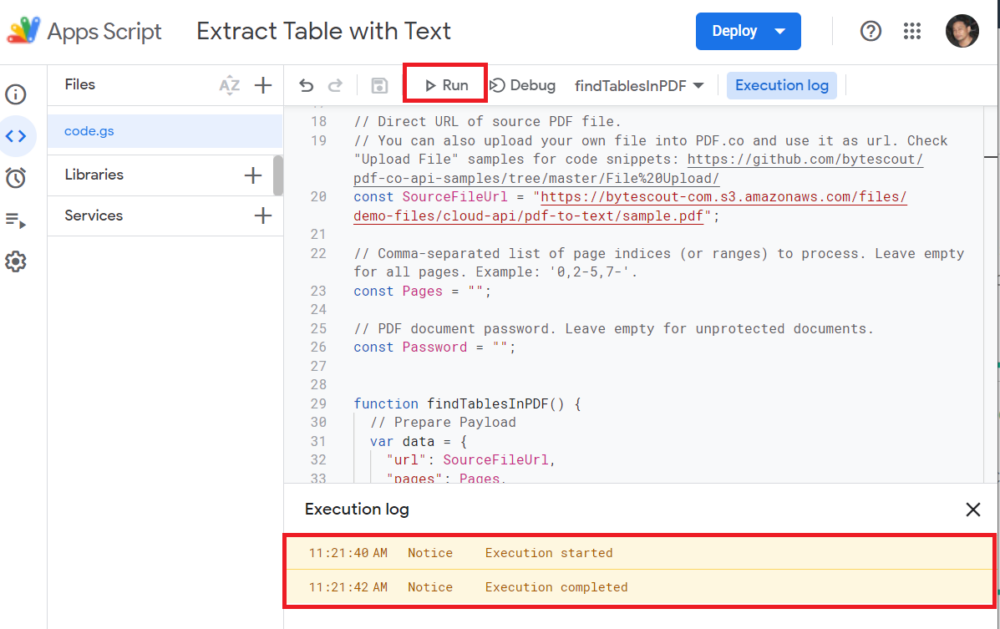This screenshot has width=1000, height=629.
Task: Click the Files section header
Action: pyautogui.click(x=80, y=84)
